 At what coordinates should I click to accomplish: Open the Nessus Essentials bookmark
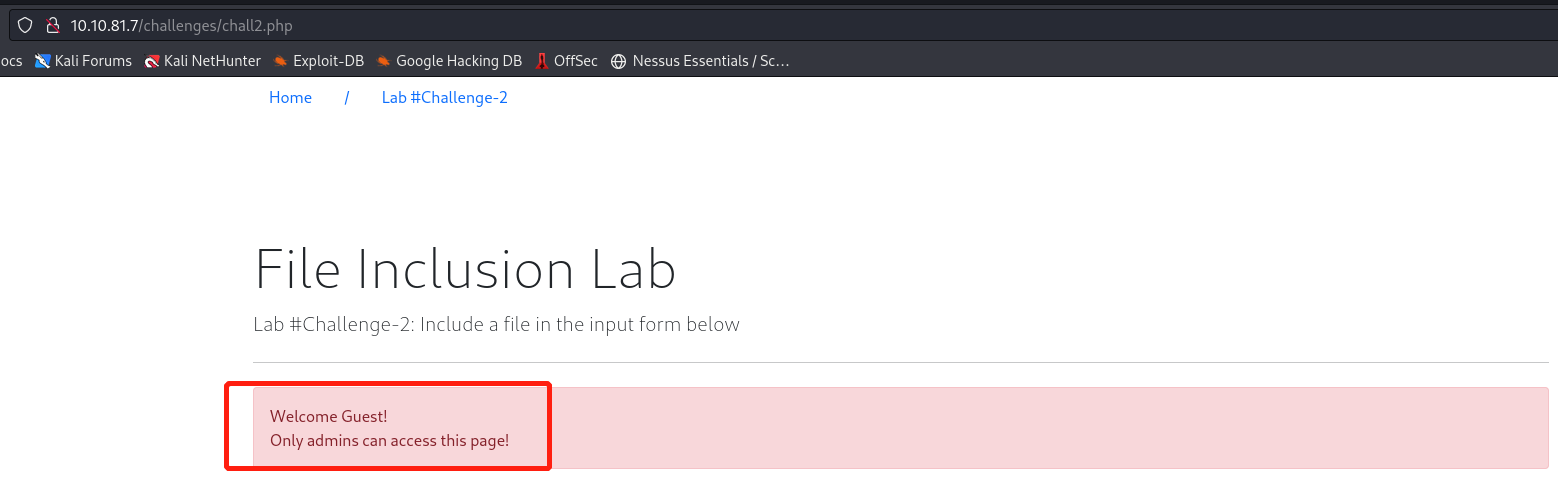700,61
